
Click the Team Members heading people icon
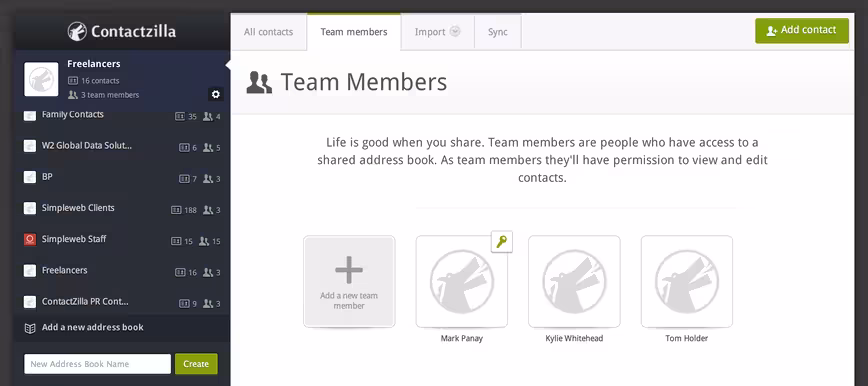[x=259, y=82]
